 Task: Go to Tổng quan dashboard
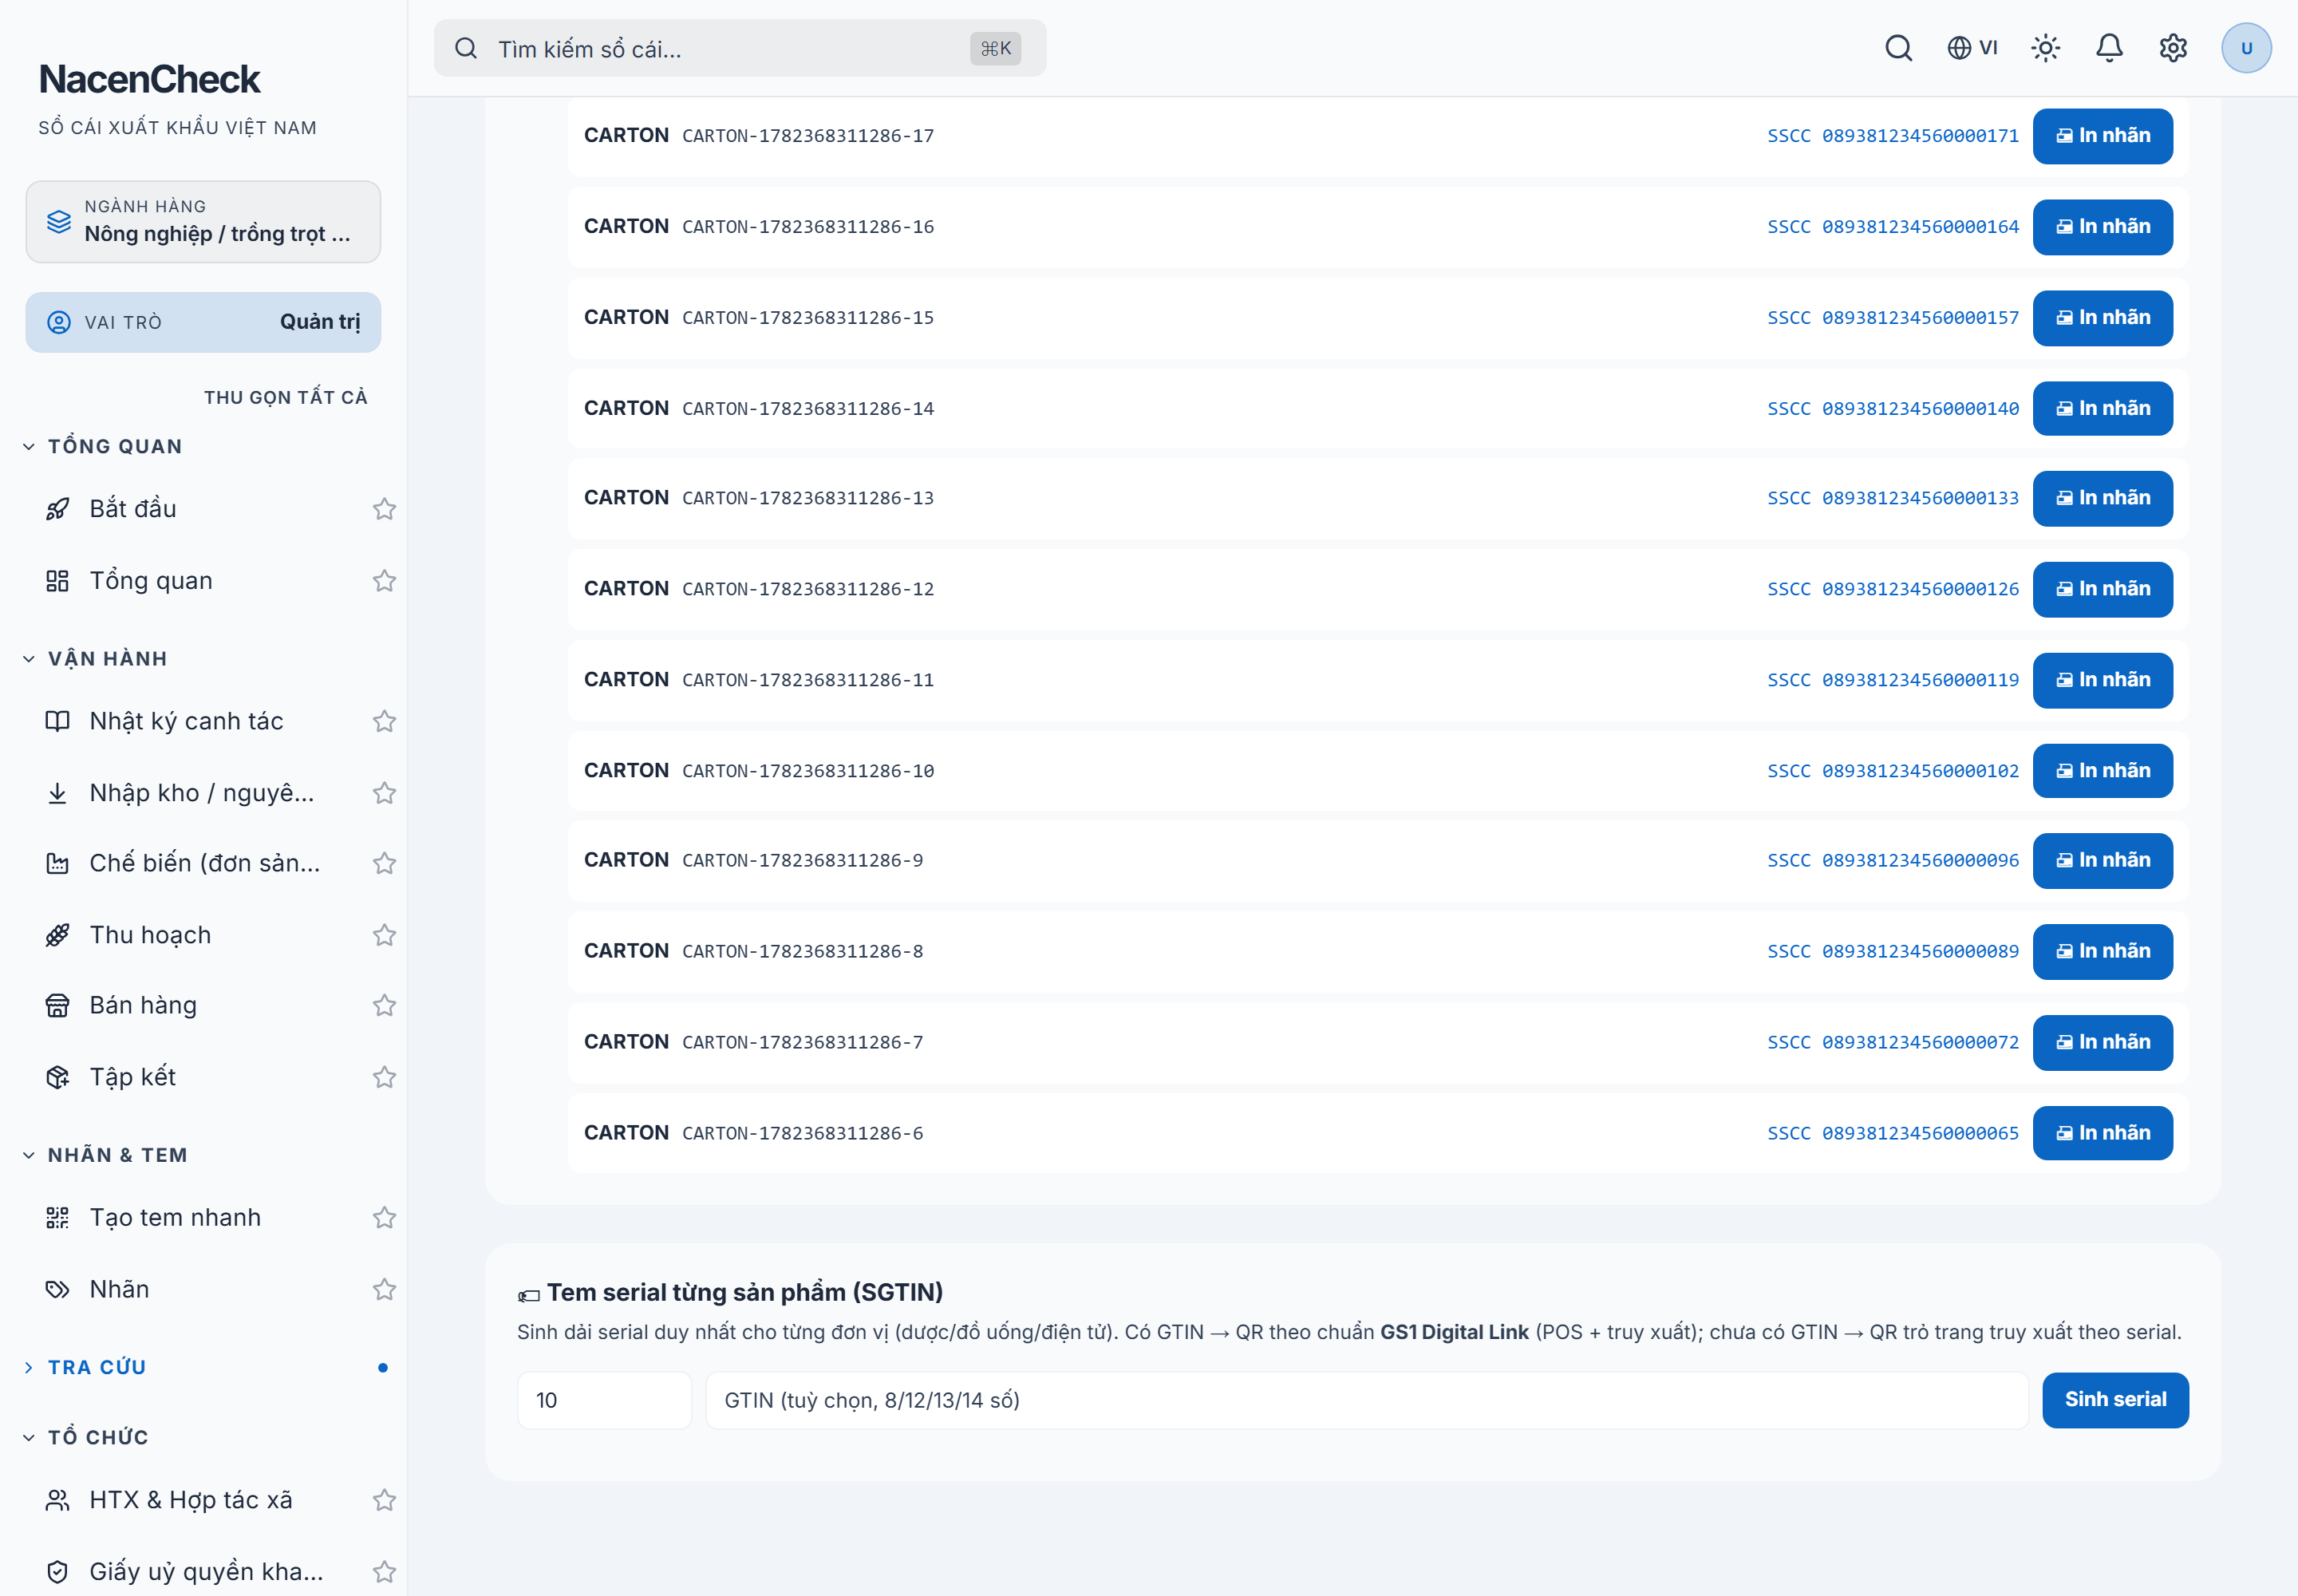[x=151, y=581]
